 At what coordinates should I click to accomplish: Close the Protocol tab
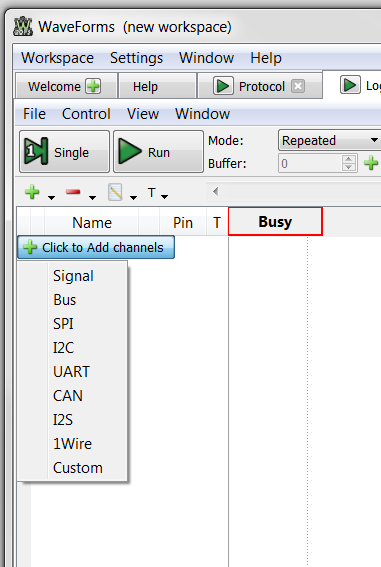point(298,86)
